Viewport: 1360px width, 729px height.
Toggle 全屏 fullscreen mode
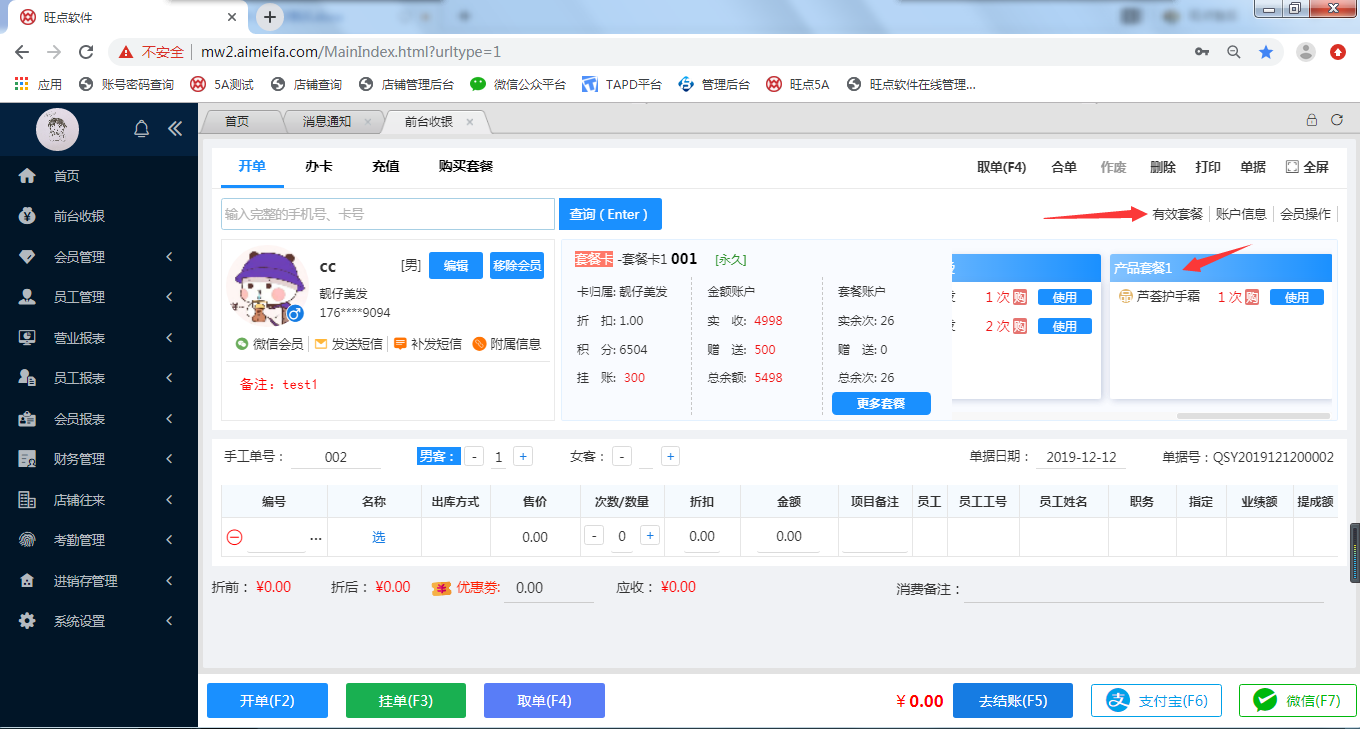[1307, 168]
